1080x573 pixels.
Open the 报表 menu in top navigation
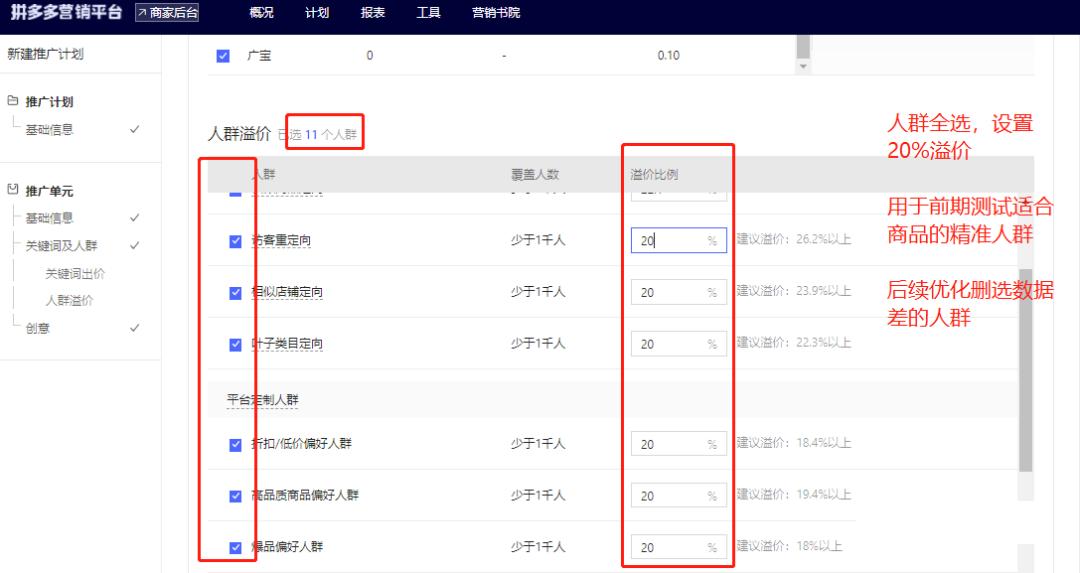click(372, 13)
